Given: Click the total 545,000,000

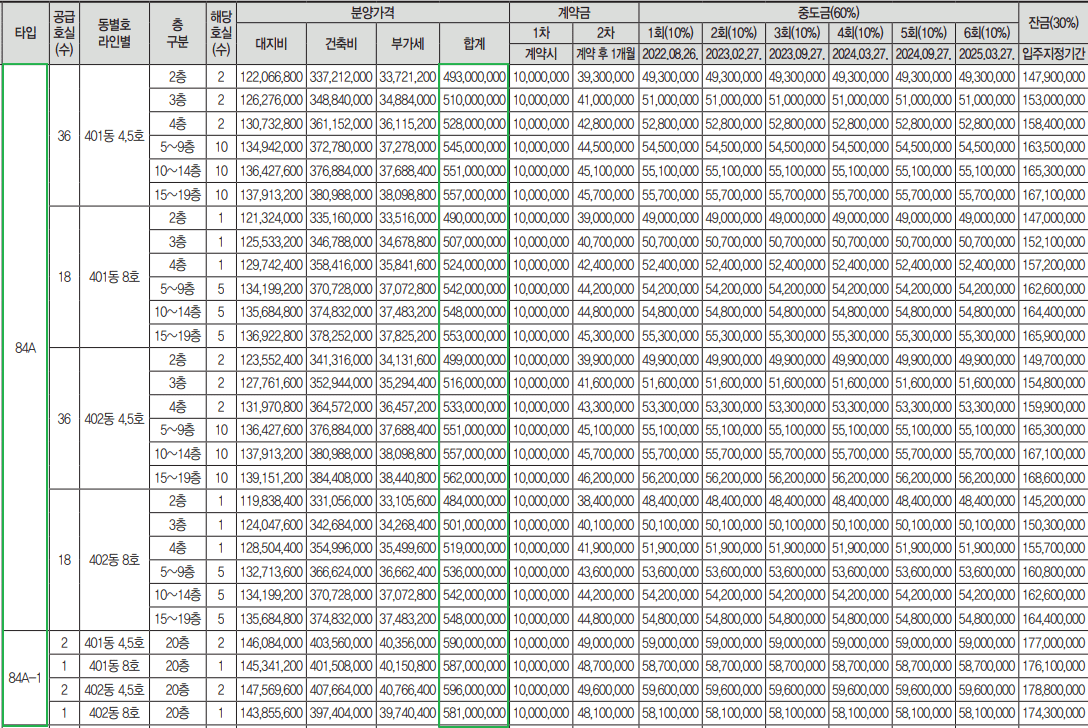Looking at the screenshot, I should 474,147.
